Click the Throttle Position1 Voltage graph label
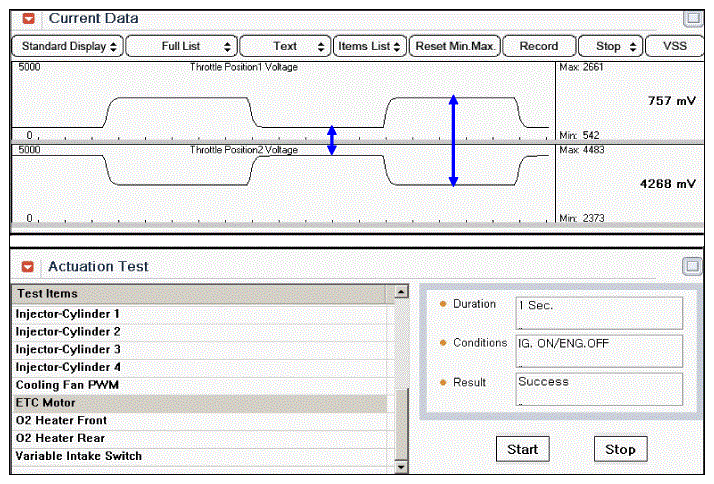Image resolution: width=714 pixels, height=484 pixels. click(244, 67)
